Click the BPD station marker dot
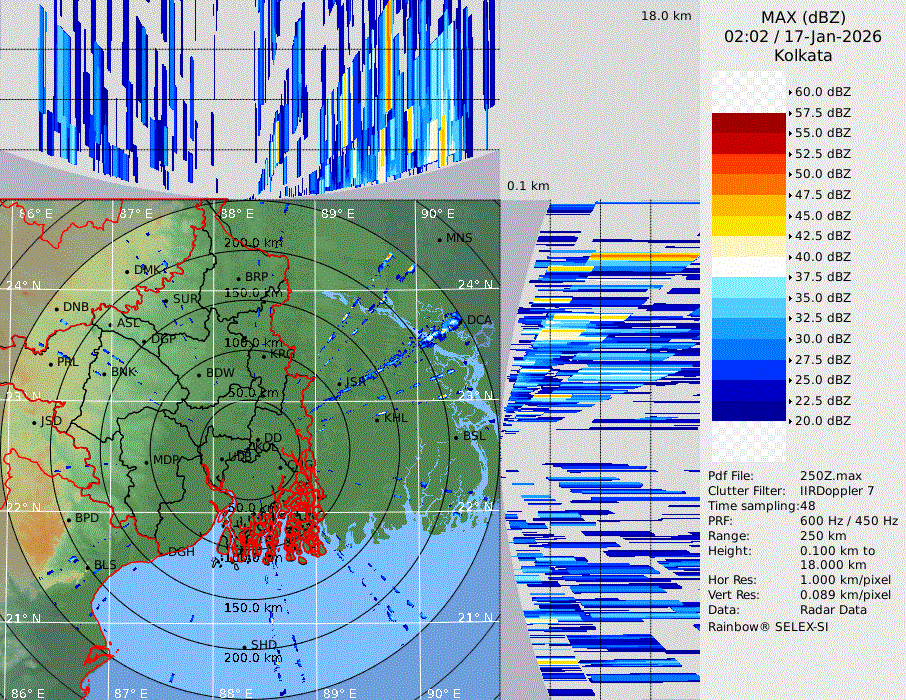 [x=68, y=519]
